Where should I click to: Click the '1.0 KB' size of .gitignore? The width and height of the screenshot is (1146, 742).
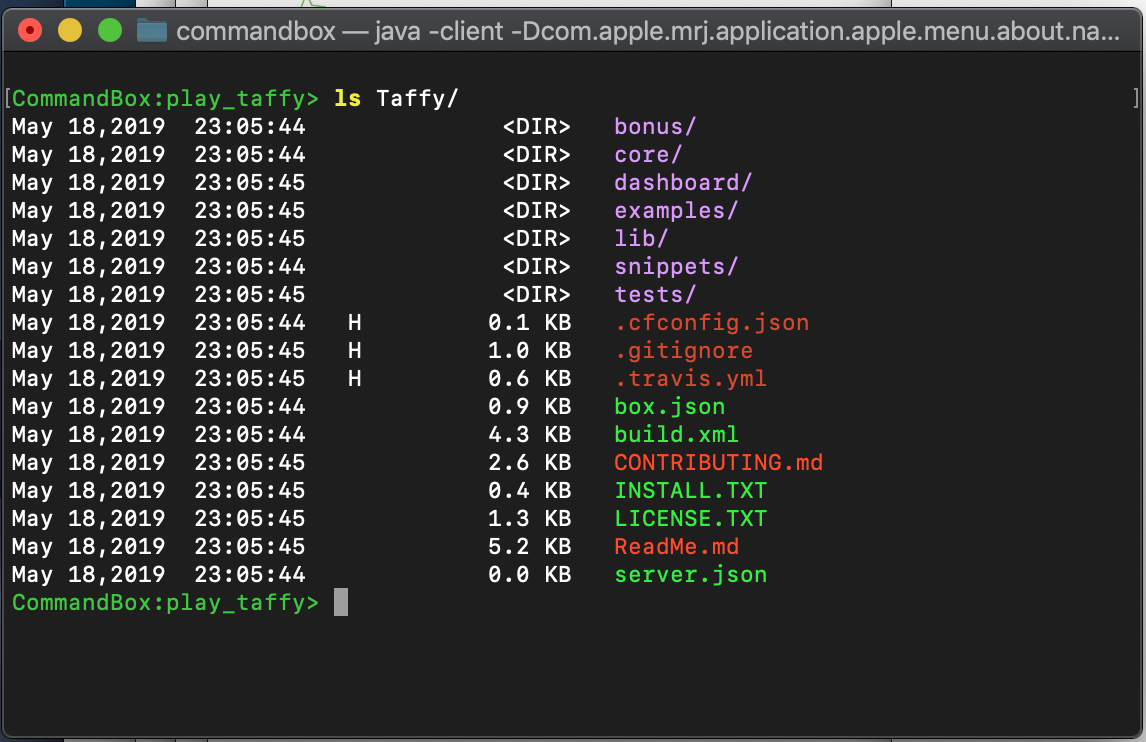530,350
